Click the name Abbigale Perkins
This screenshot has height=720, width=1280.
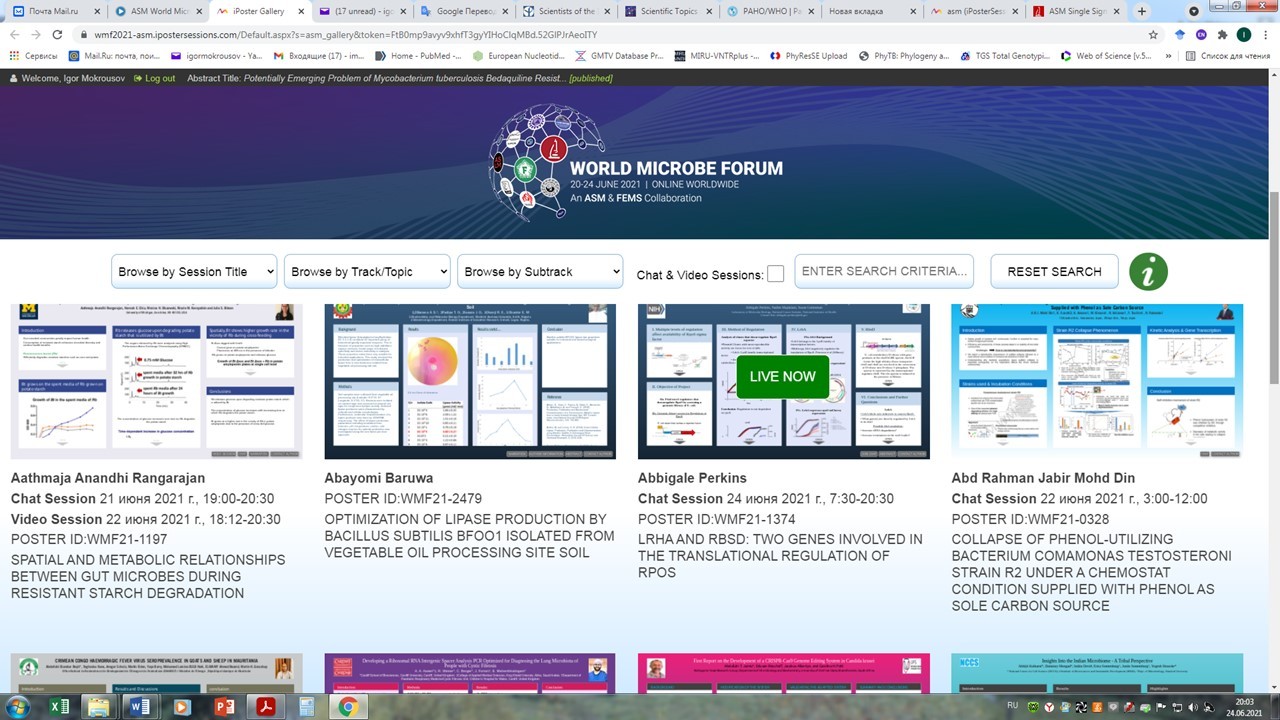pos(692,478)
